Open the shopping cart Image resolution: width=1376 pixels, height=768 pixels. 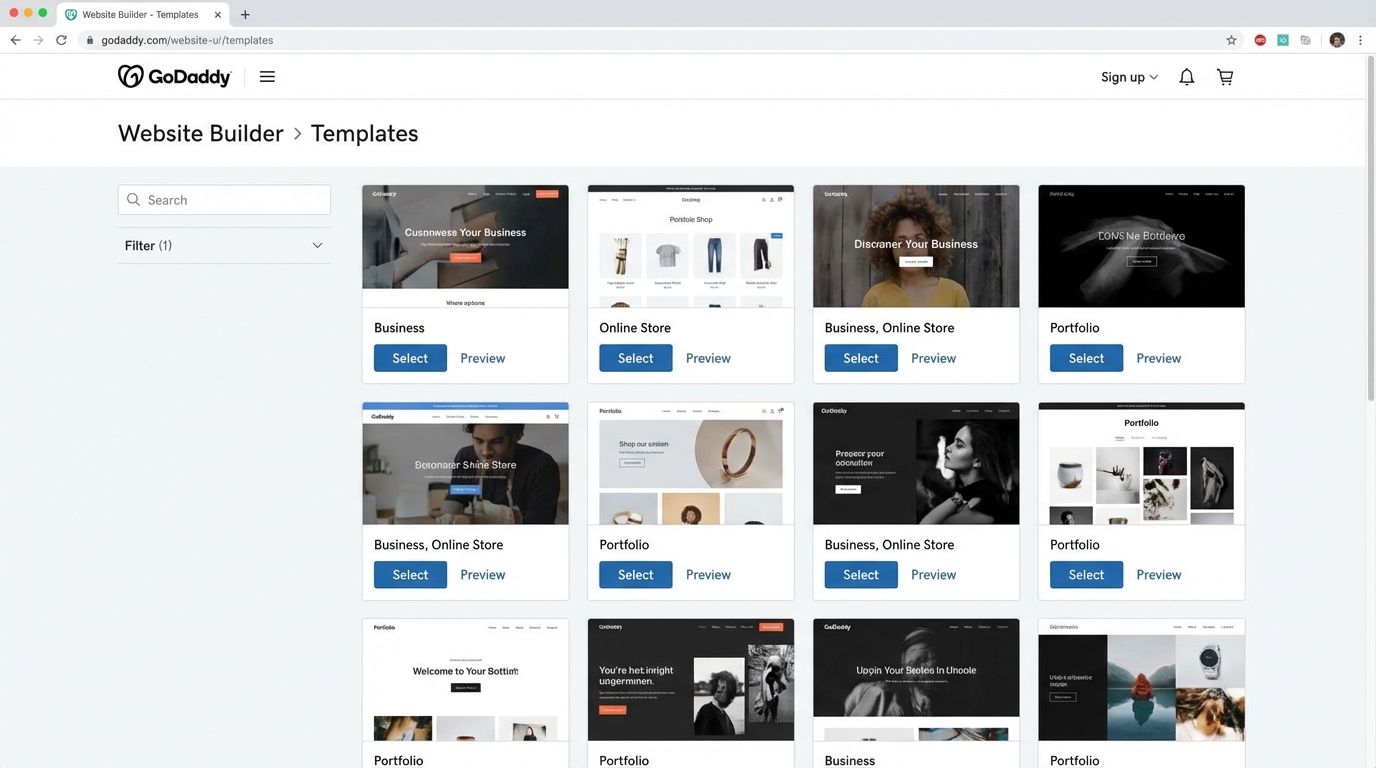click(x=1224, y=76)
